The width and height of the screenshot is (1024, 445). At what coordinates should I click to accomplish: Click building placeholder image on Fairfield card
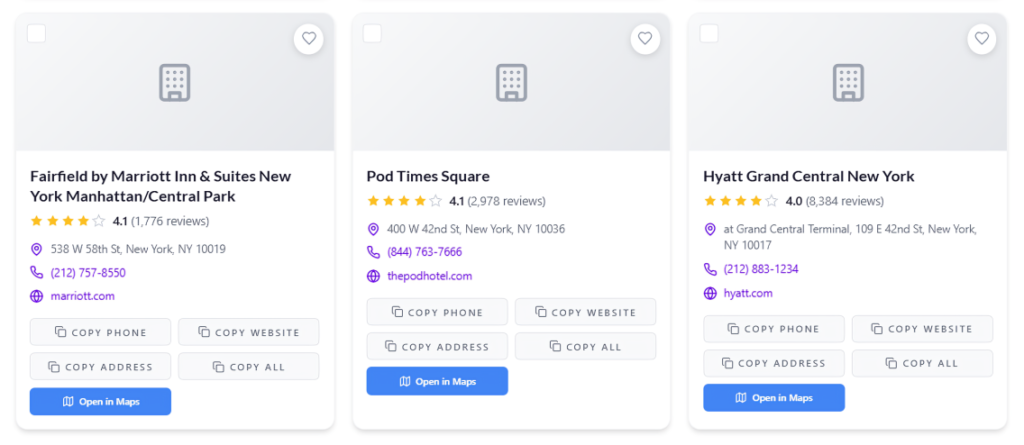[174, 82]
